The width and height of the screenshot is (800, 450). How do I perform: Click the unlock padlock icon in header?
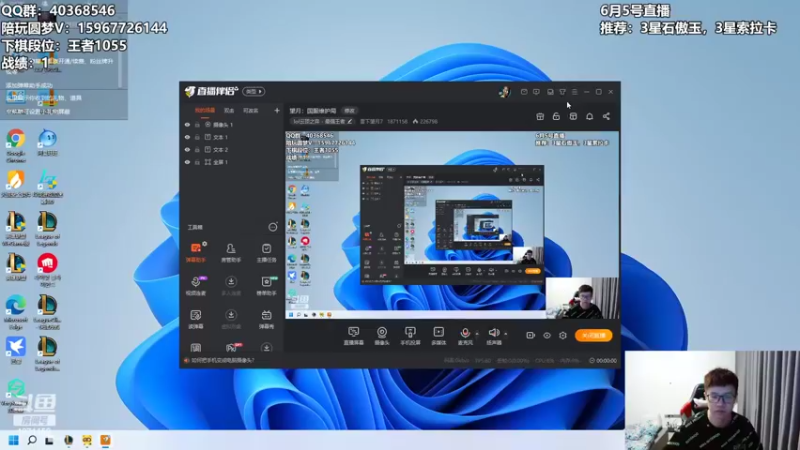point(556,116)
